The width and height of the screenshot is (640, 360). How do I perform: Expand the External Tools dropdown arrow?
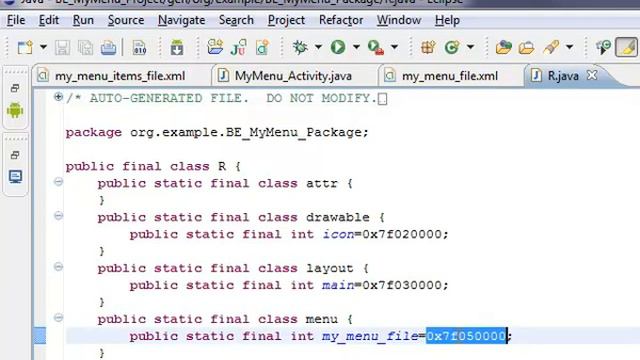click(x=394, y=47)
